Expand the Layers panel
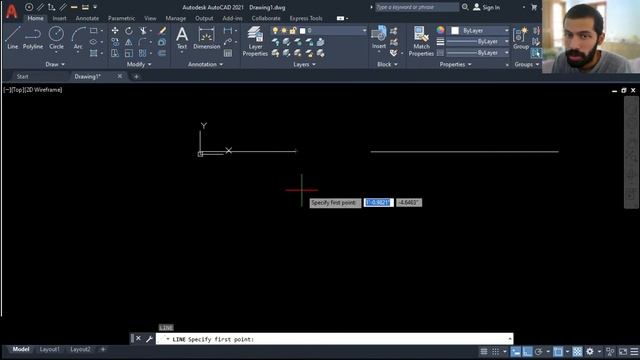This screenshot has width=640, height=360. [x=304, y=64]
